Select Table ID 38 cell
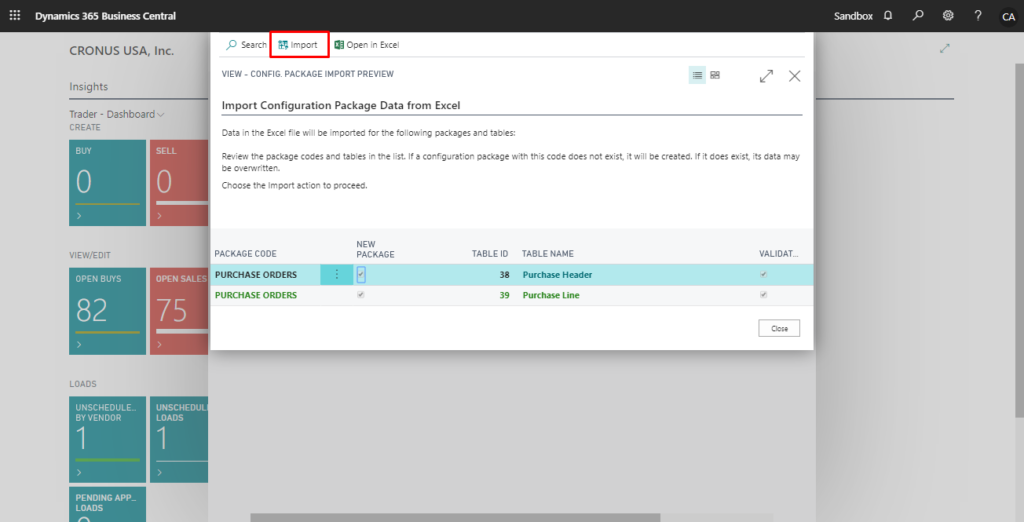Screen dimensions: 1024x522 tap(504, 274)
